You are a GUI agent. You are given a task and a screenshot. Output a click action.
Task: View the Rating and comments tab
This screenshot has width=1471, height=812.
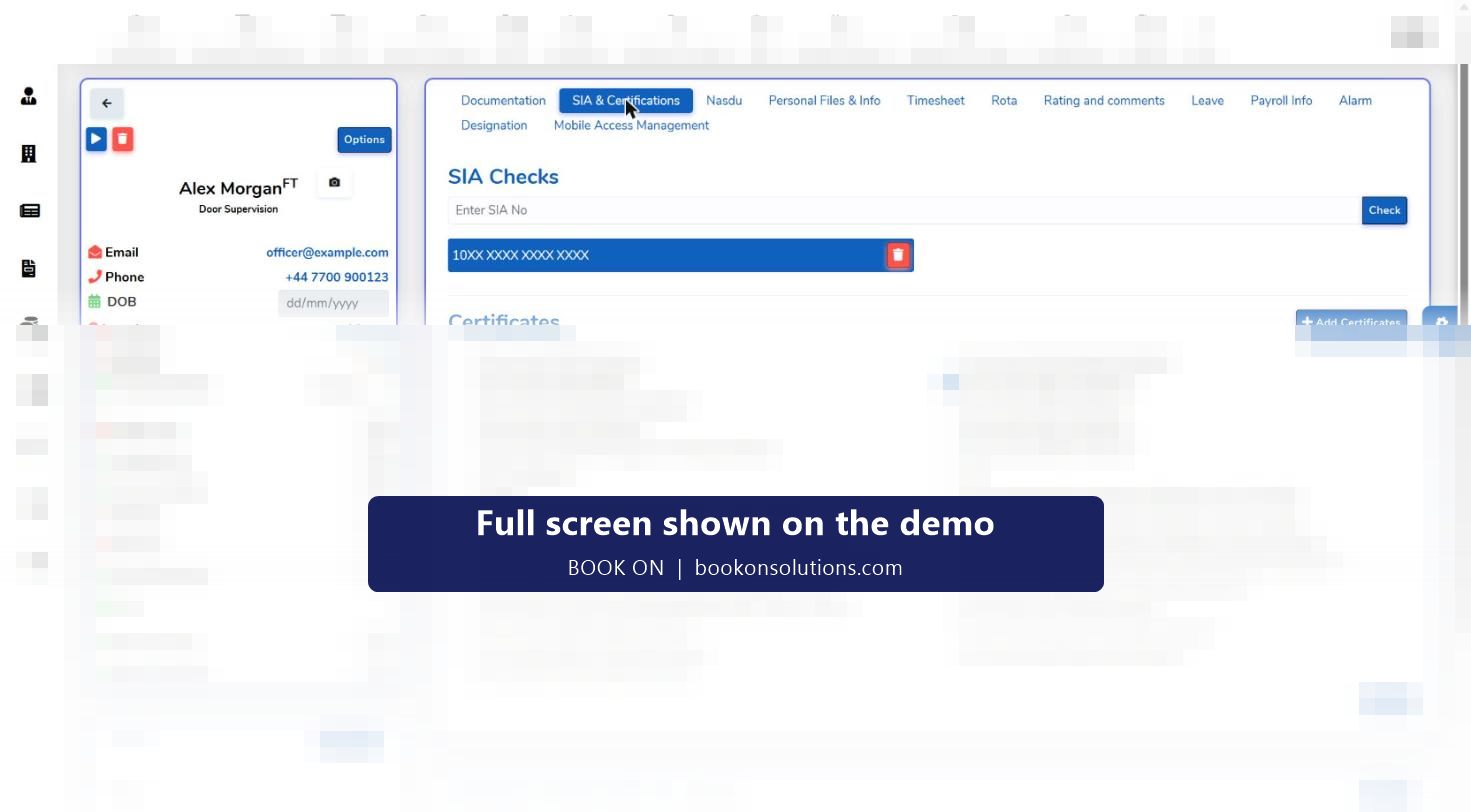[1104, 100]
